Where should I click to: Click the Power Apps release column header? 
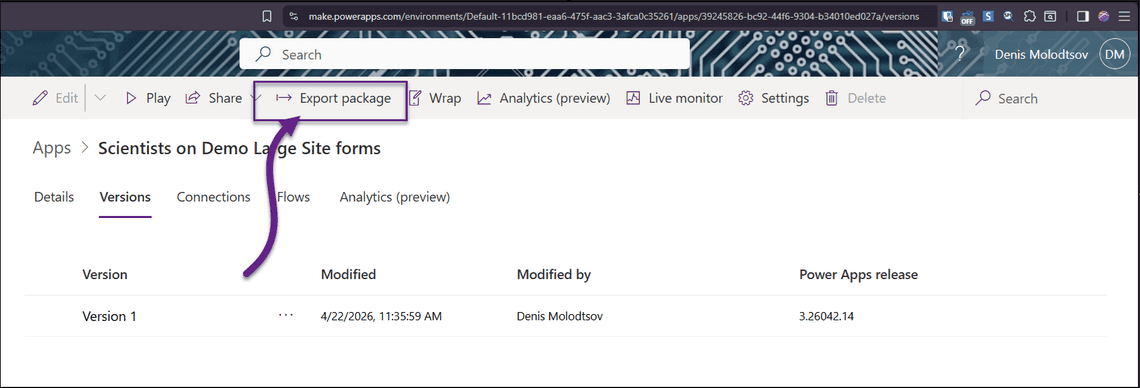click(x=859, y=275)
